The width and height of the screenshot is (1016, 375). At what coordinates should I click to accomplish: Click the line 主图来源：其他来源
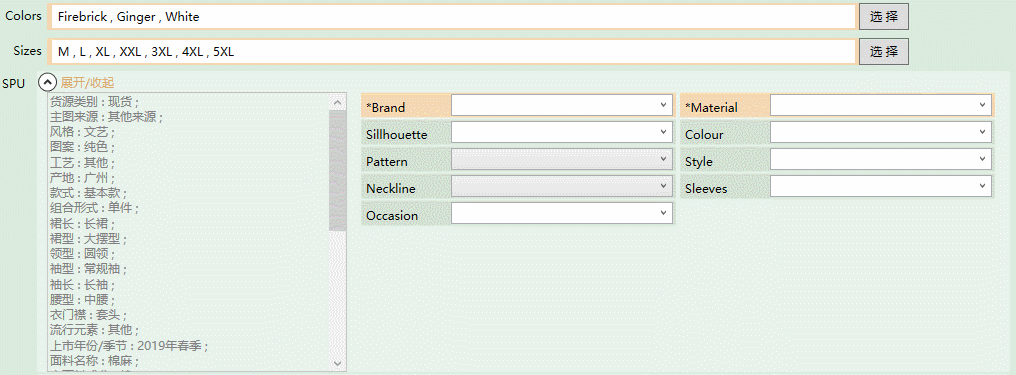point(106,117)
